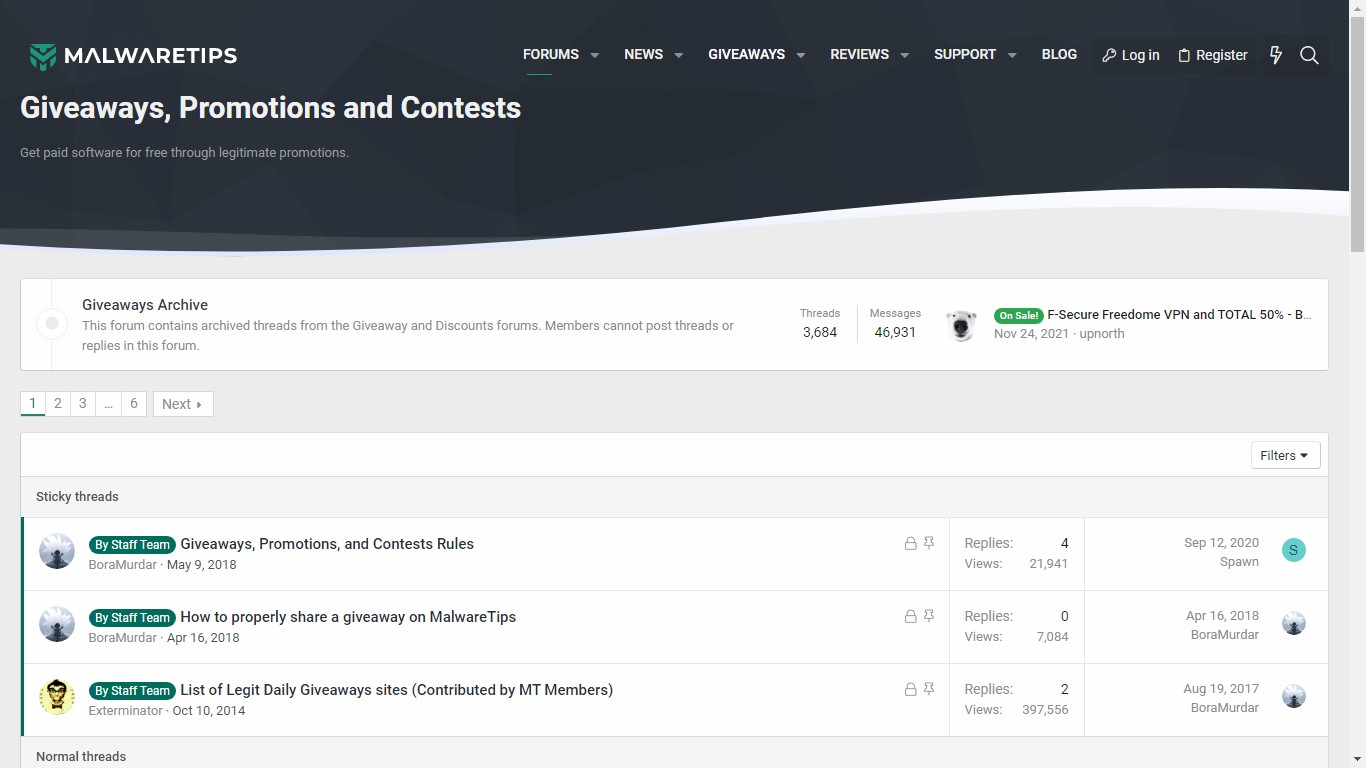The image size is (1366, 768).
Task: Click the Giveaways Archive status circle icon
Action: (52, 324)
